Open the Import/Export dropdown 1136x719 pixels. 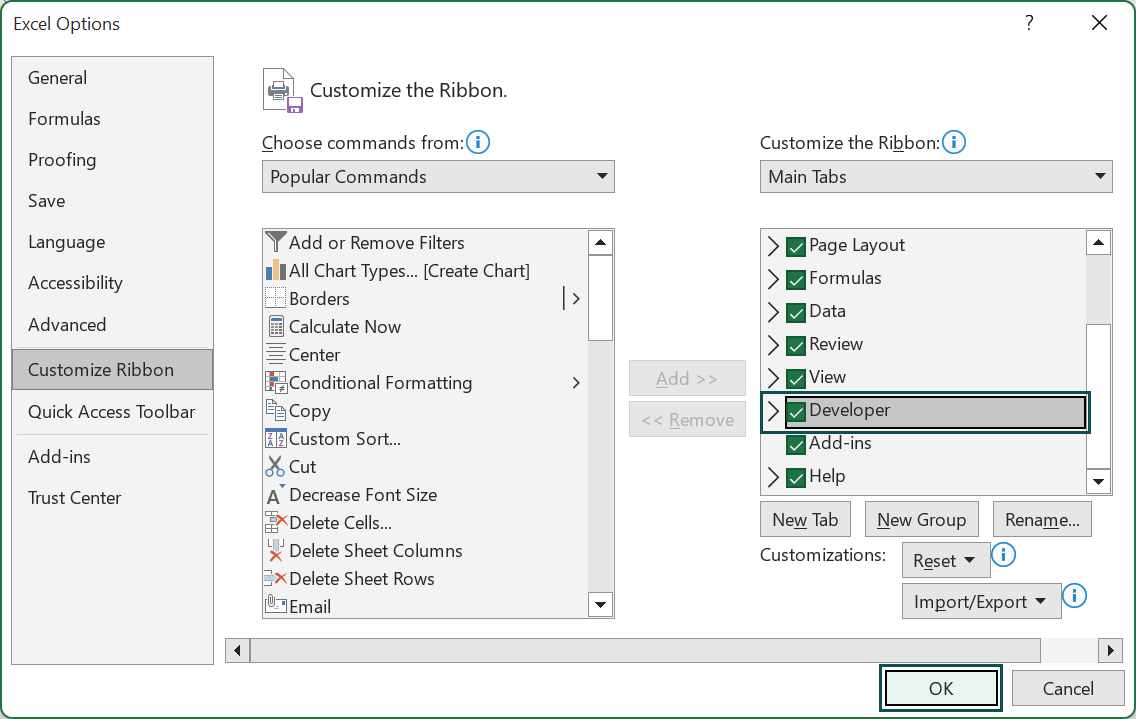981,601
